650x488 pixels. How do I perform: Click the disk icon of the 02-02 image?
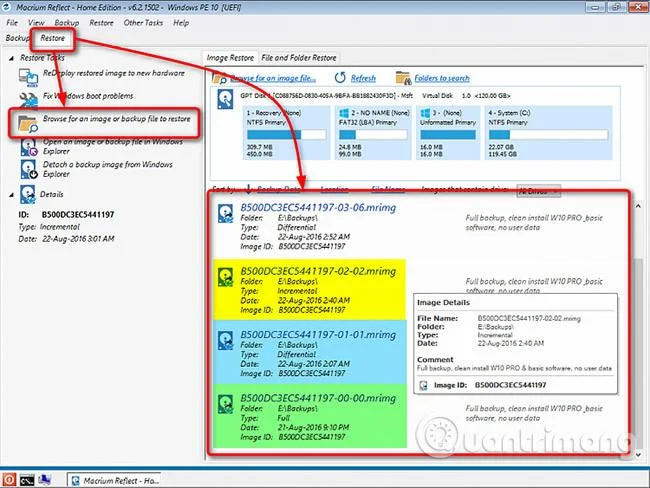tap(226, 277)
